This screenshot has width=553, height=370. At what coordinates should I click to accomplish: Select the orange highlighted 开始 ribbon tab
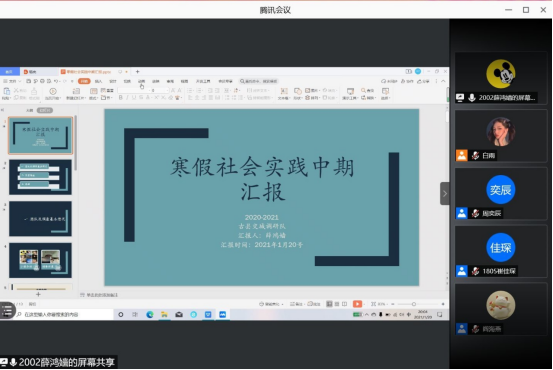84,81
